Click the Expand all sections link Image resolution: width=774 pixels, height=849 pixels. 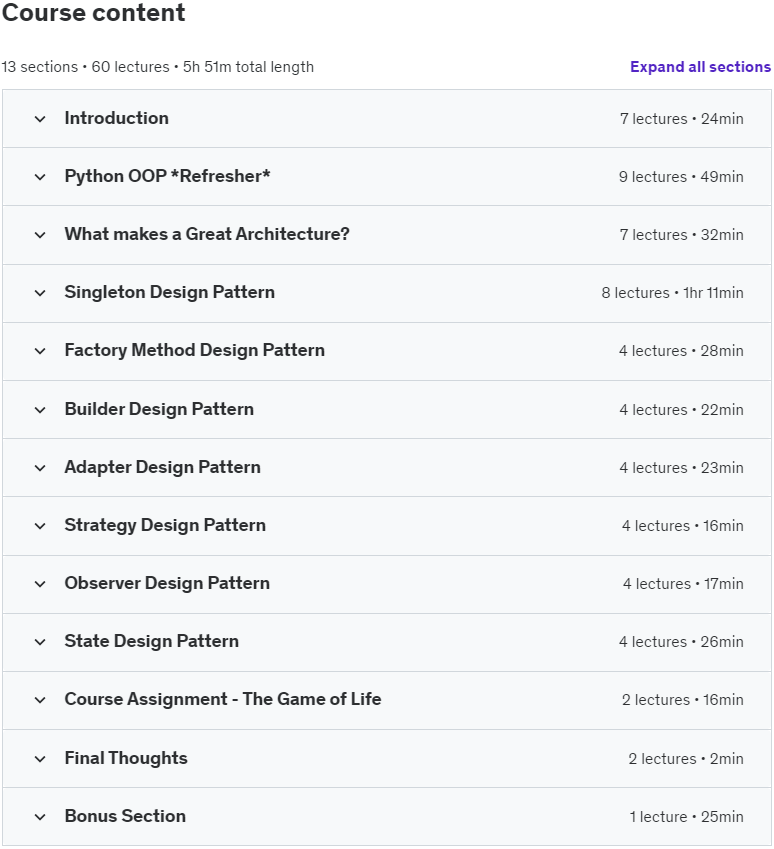point(700,67)
